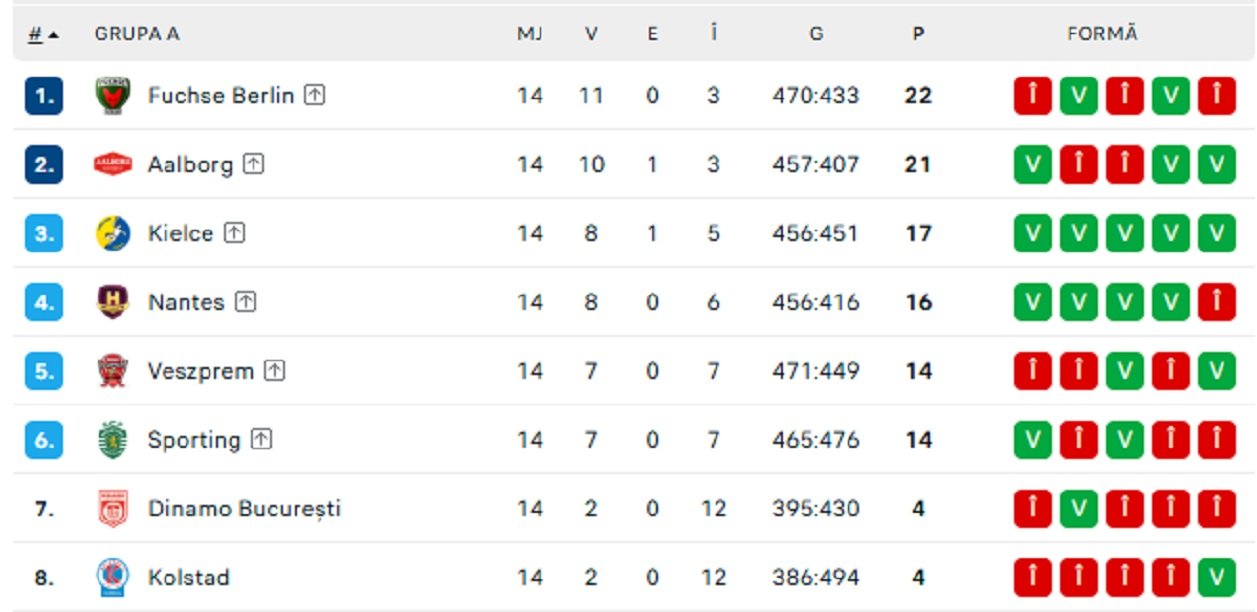Click the Veszprem club logo
Viewport: 1257px width, 612px height.
point(112,371)
